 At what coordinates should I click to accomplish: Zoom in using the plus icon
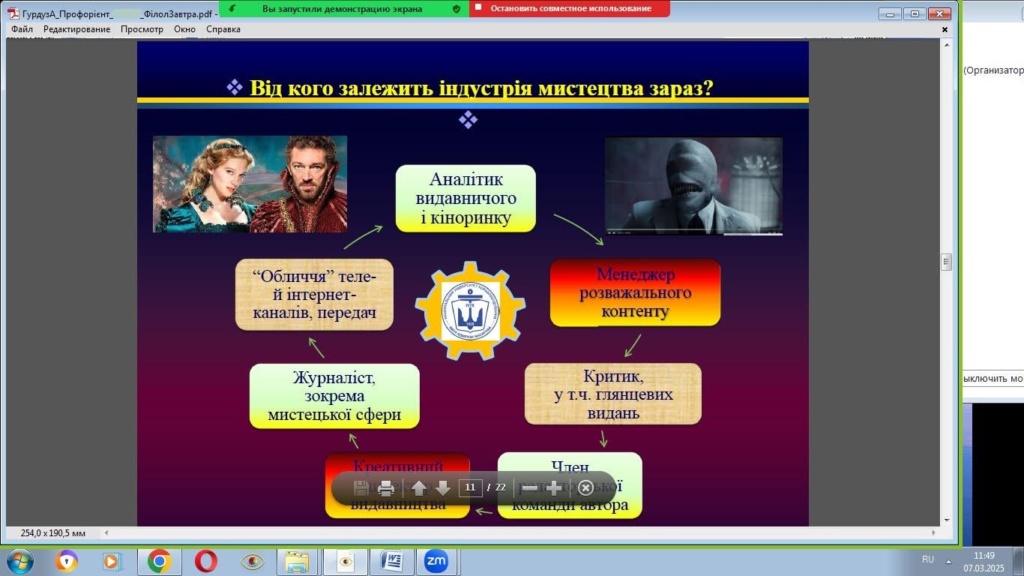click(x=554, y=487)
